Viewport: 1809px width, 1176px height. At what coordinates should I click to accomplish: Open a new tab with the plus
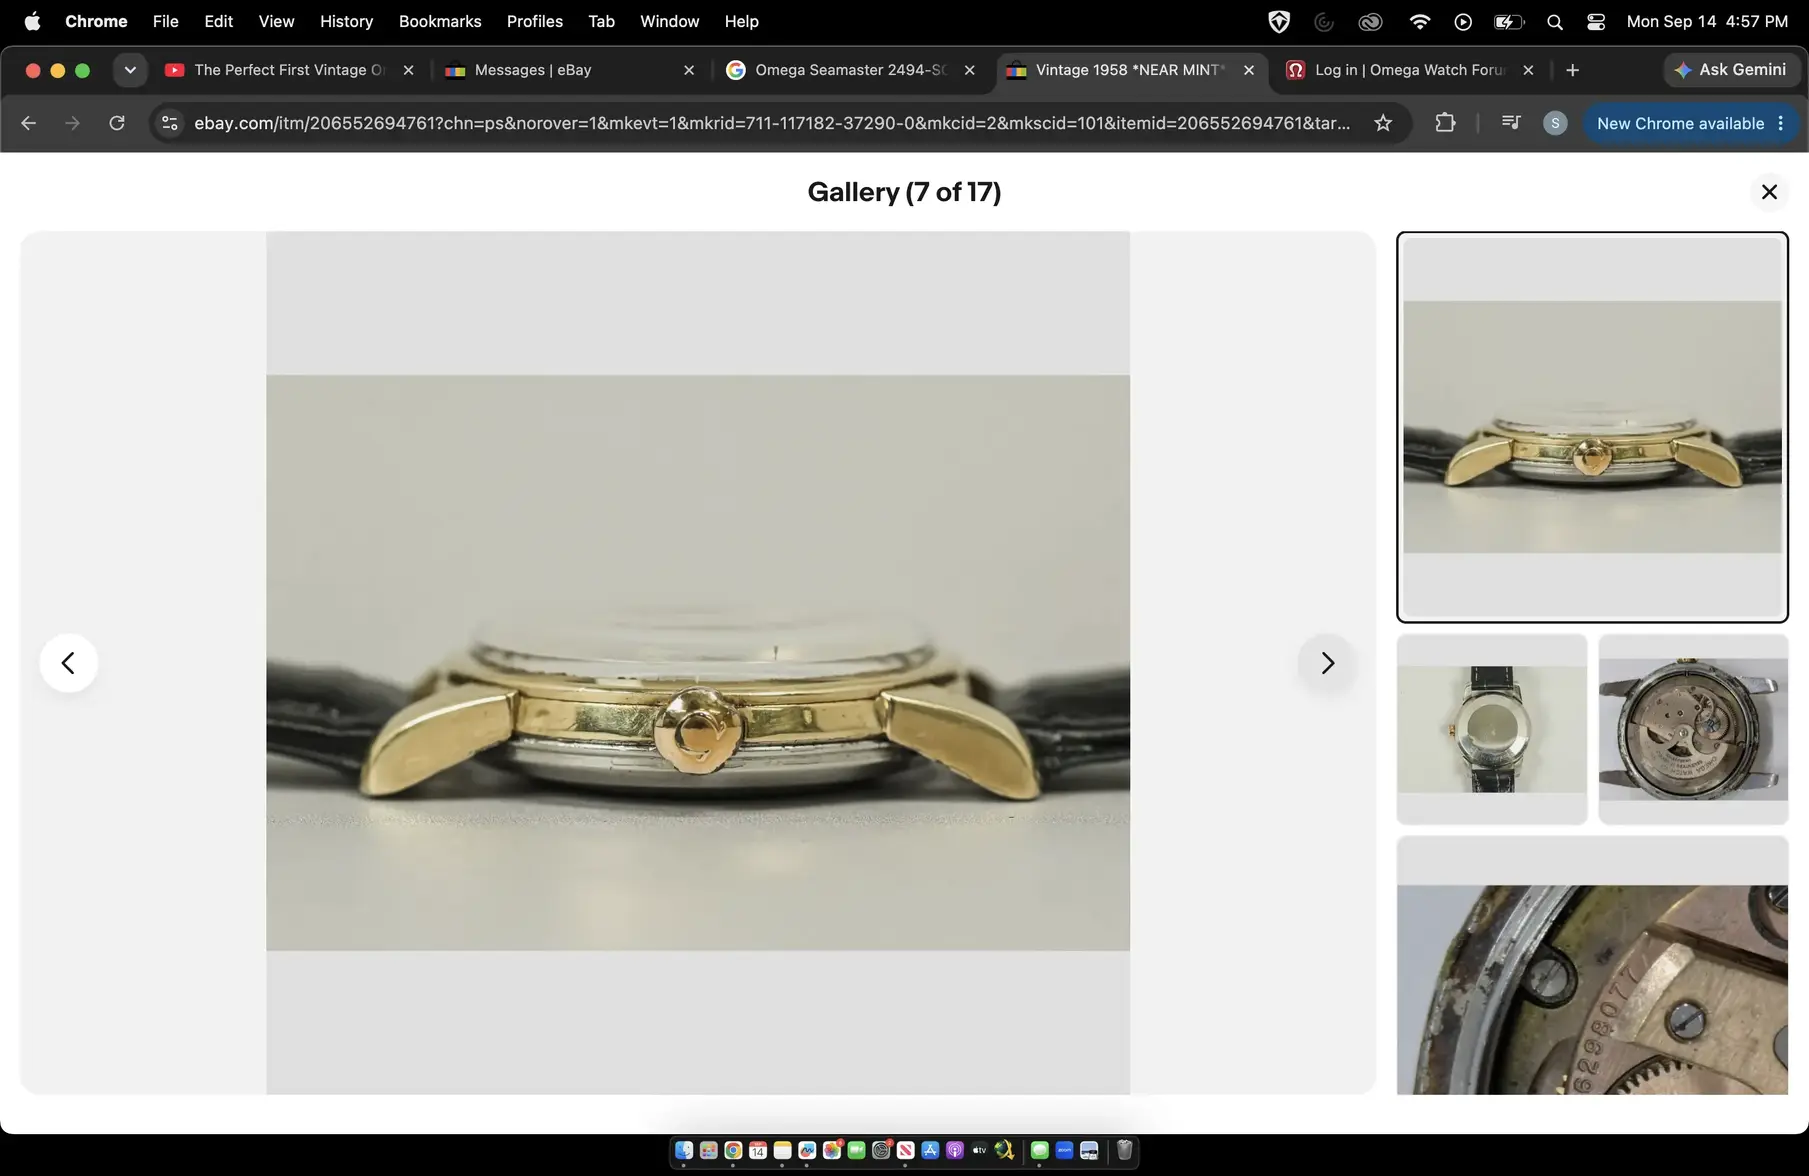tap(1573, 70)
